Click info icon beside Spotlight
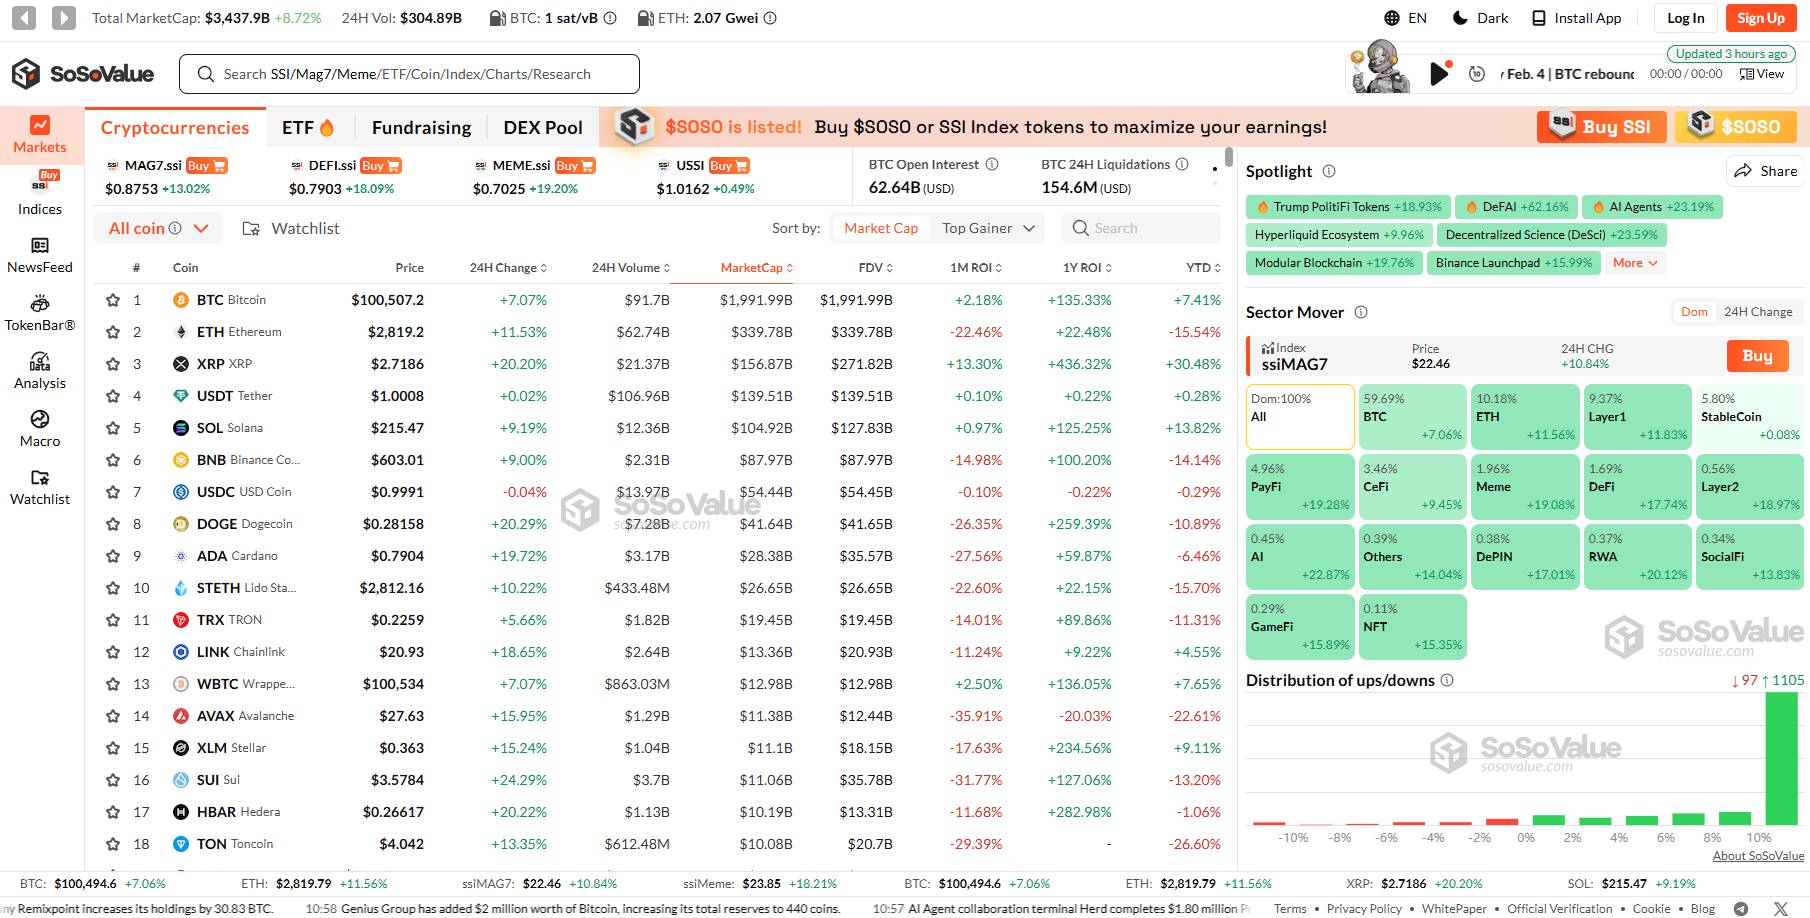This screenshot has width=1810, height=918. 1329,171
